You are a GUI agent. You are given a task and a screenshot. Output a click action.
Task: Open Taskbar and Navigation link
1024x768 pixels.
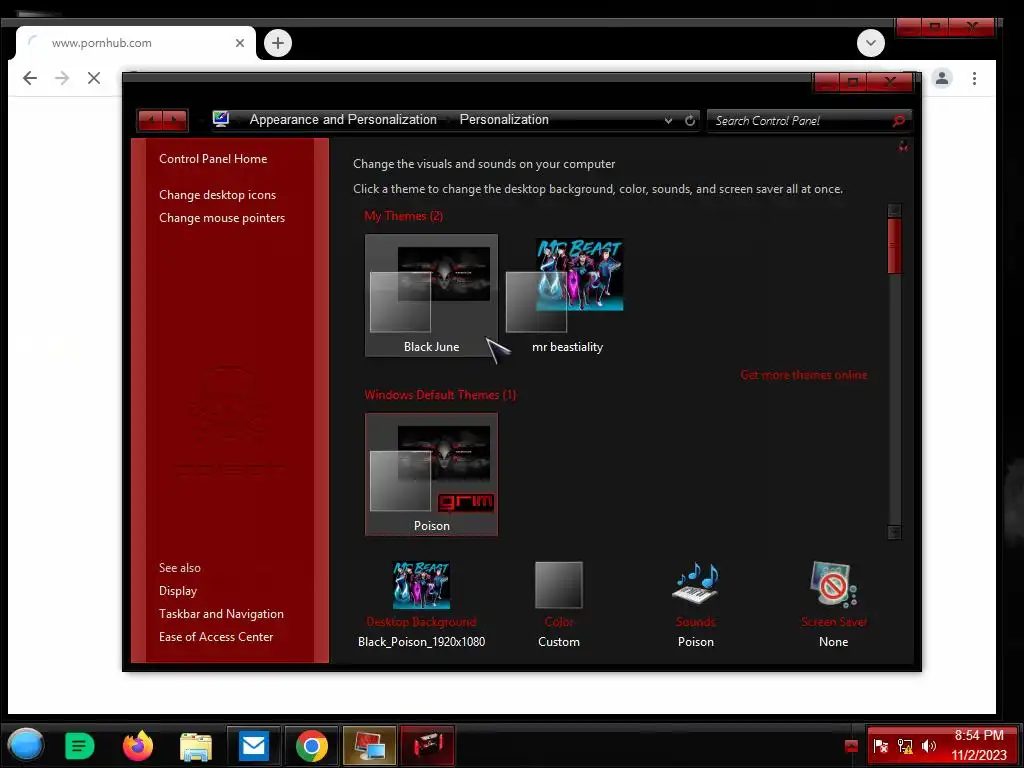(x=221, y=614)
